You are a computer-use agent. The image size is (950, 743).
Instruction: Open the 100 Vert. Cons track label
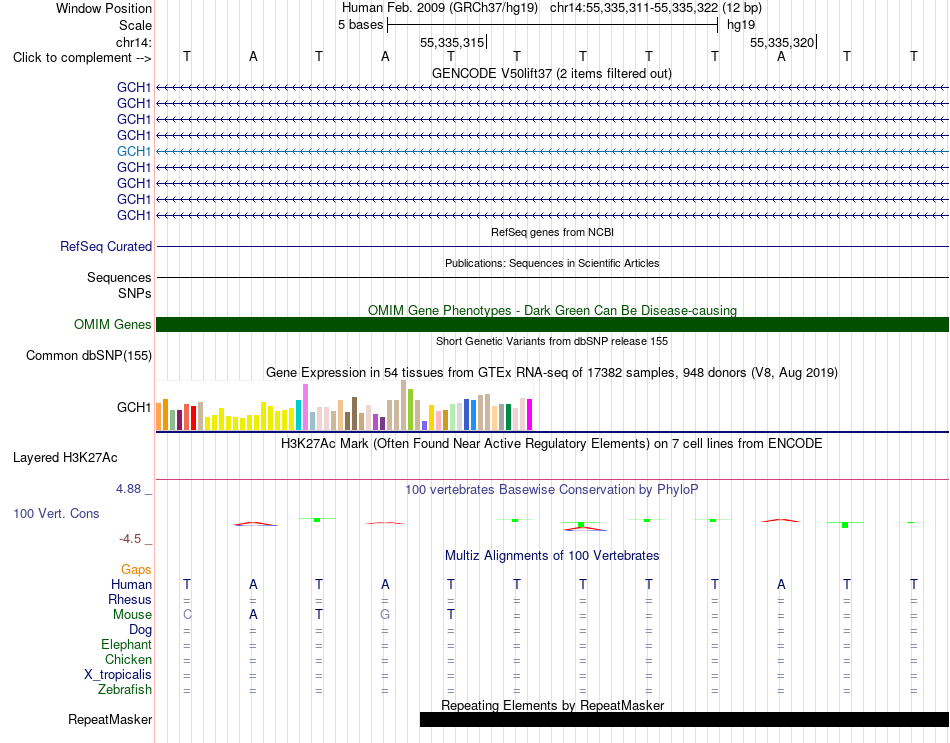tap(56, 513)
